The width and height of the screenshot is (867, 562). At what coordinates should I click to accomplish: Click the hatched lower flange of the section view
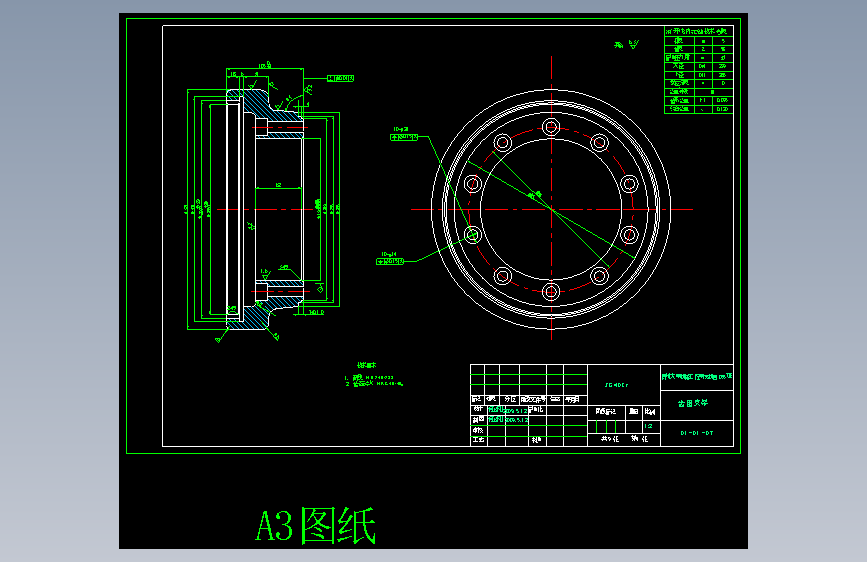point(258,316)
